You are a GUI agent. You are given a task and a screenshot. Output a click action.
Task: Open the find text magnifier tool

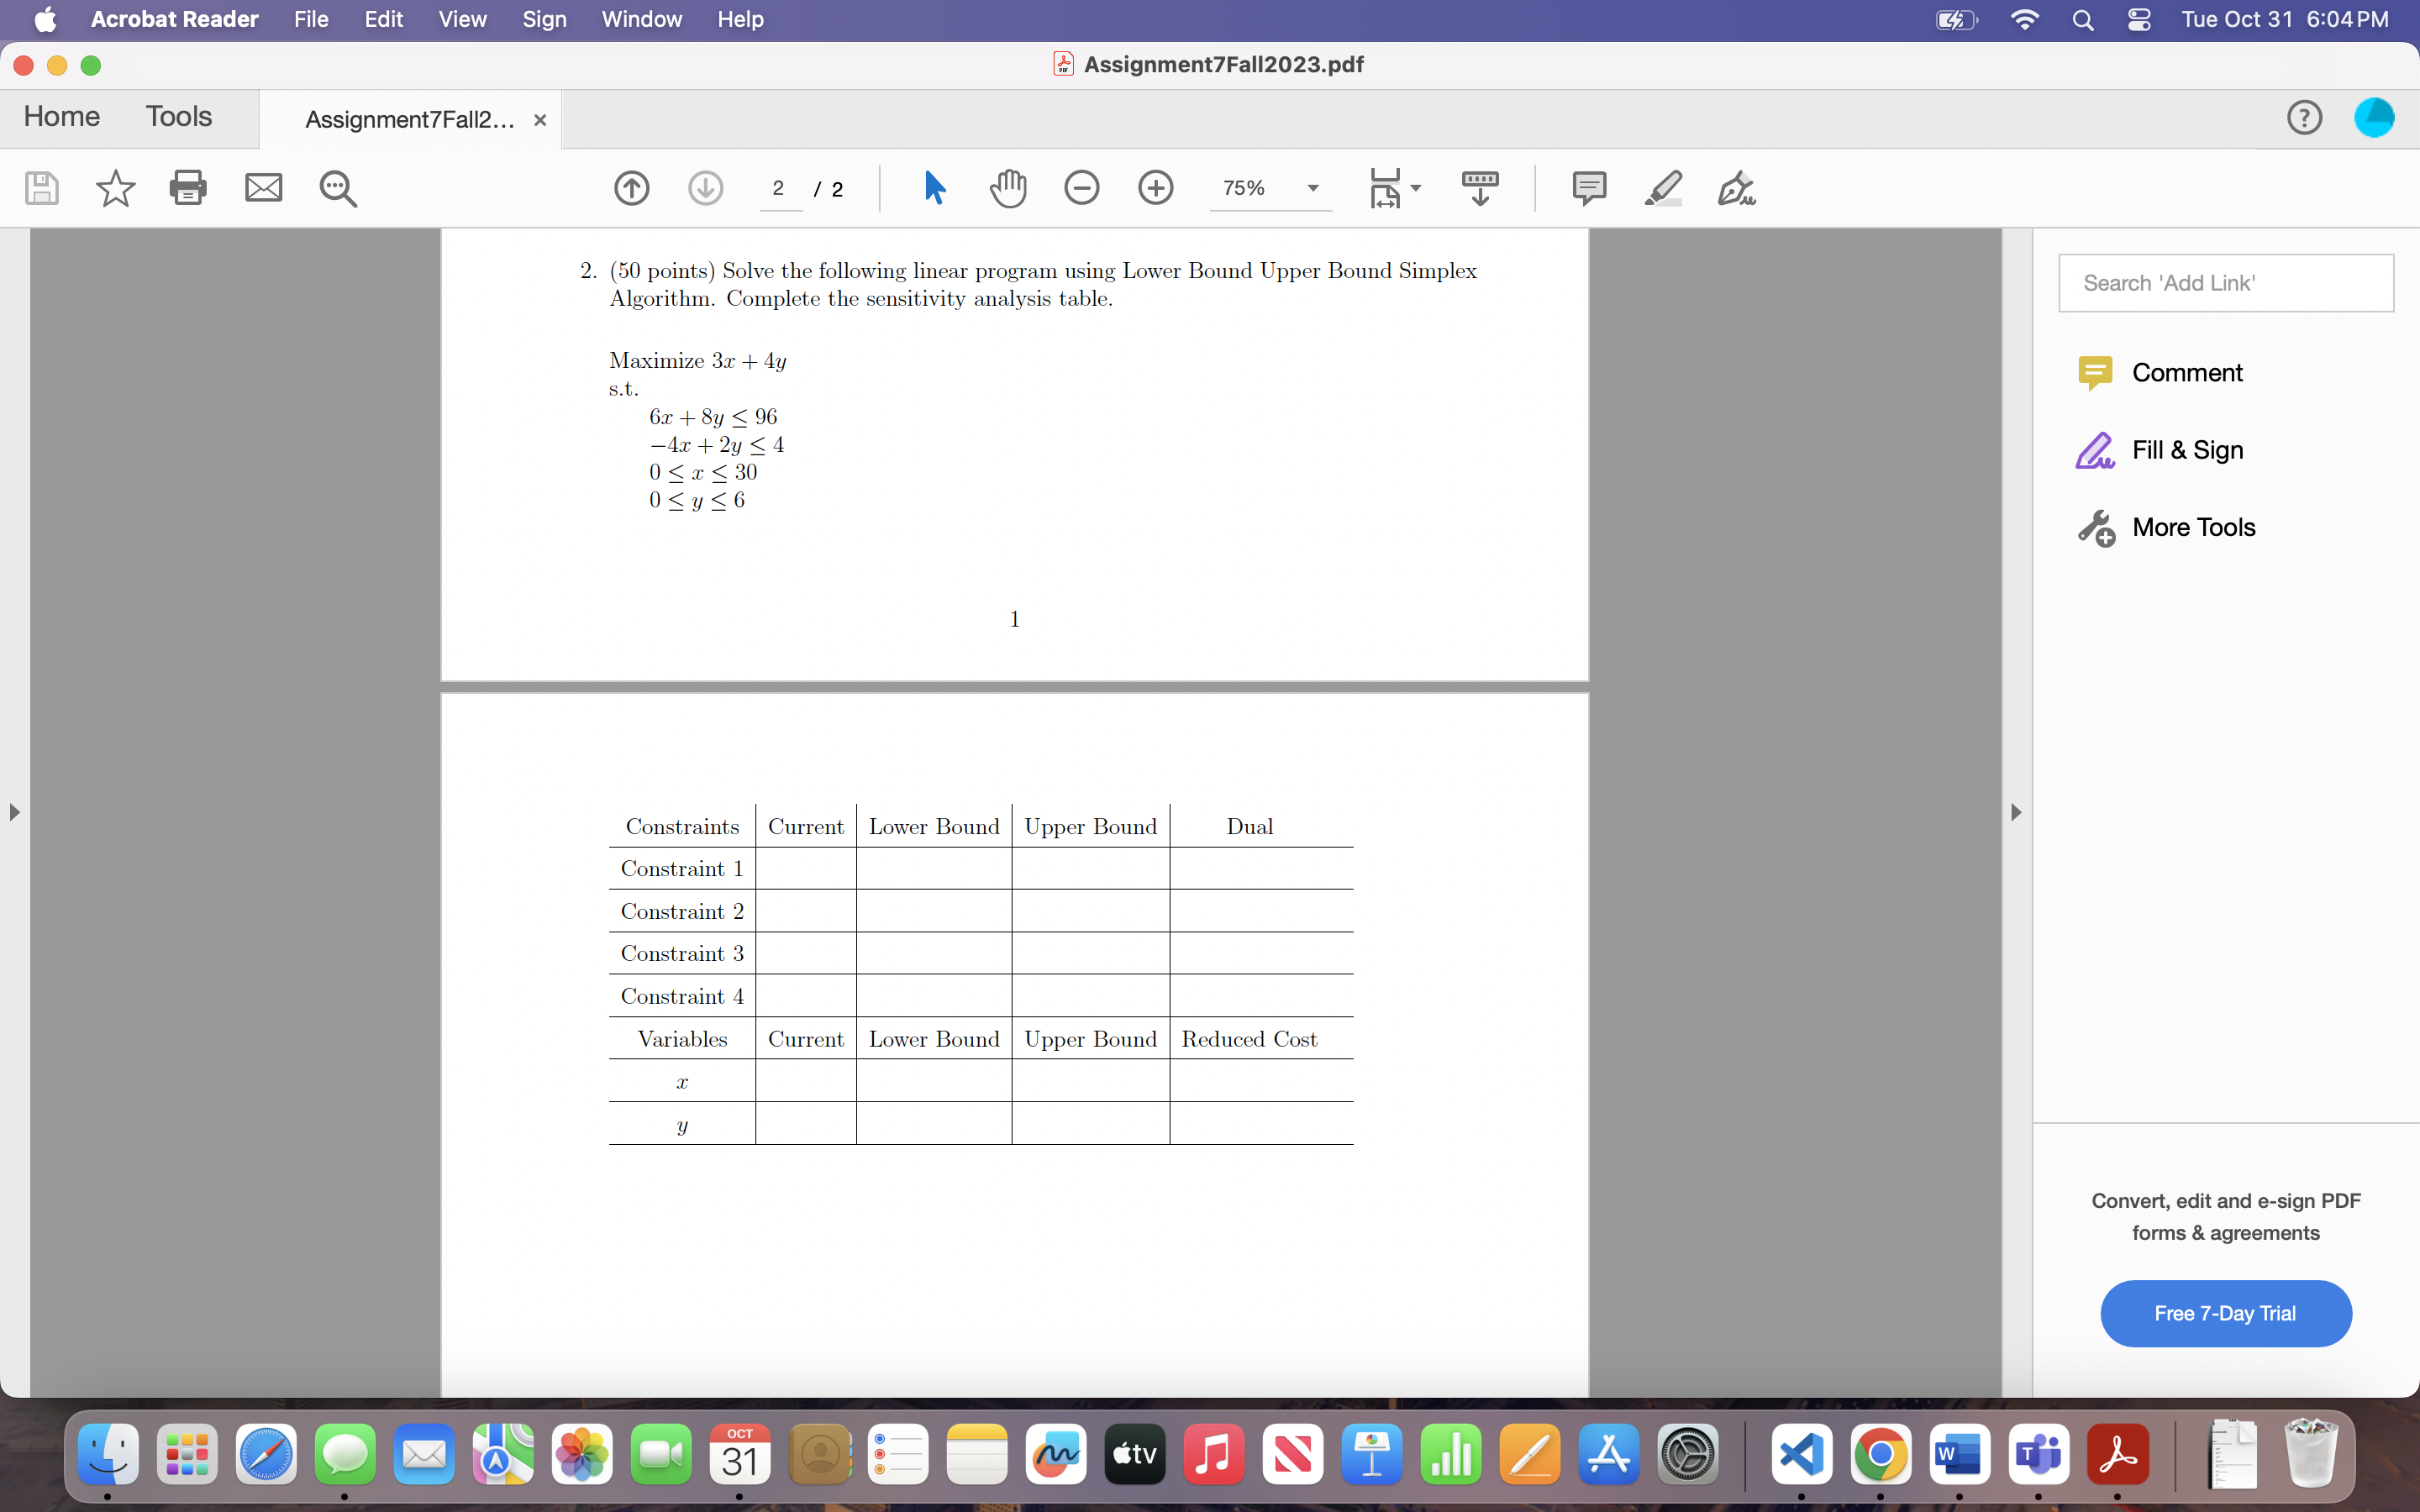tap(338, 188)
